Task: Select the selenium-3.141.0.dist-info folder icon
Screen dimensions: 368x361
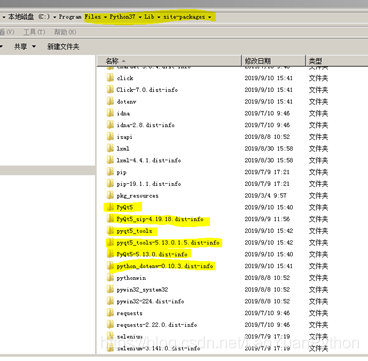Action: coord(110,348)
